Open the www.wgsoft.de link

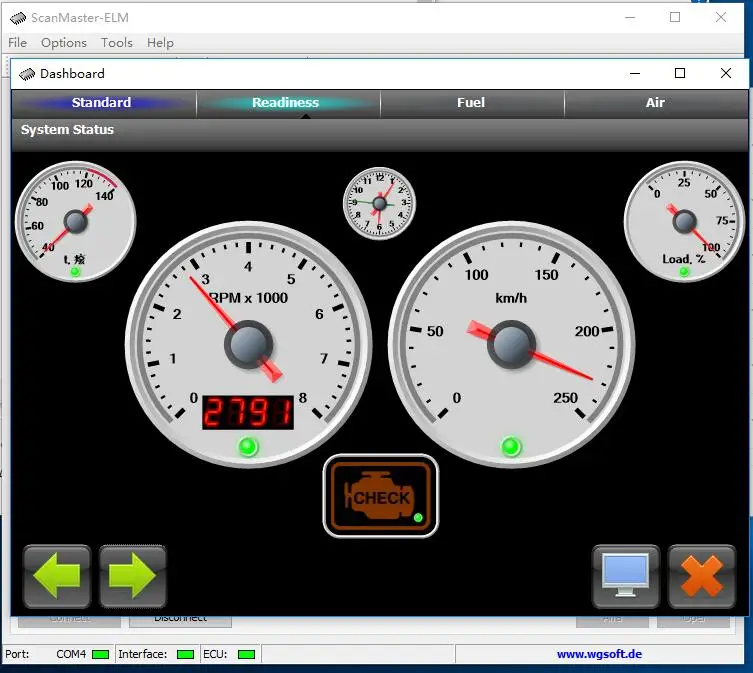pyautogui.click(x=599, y=654)
